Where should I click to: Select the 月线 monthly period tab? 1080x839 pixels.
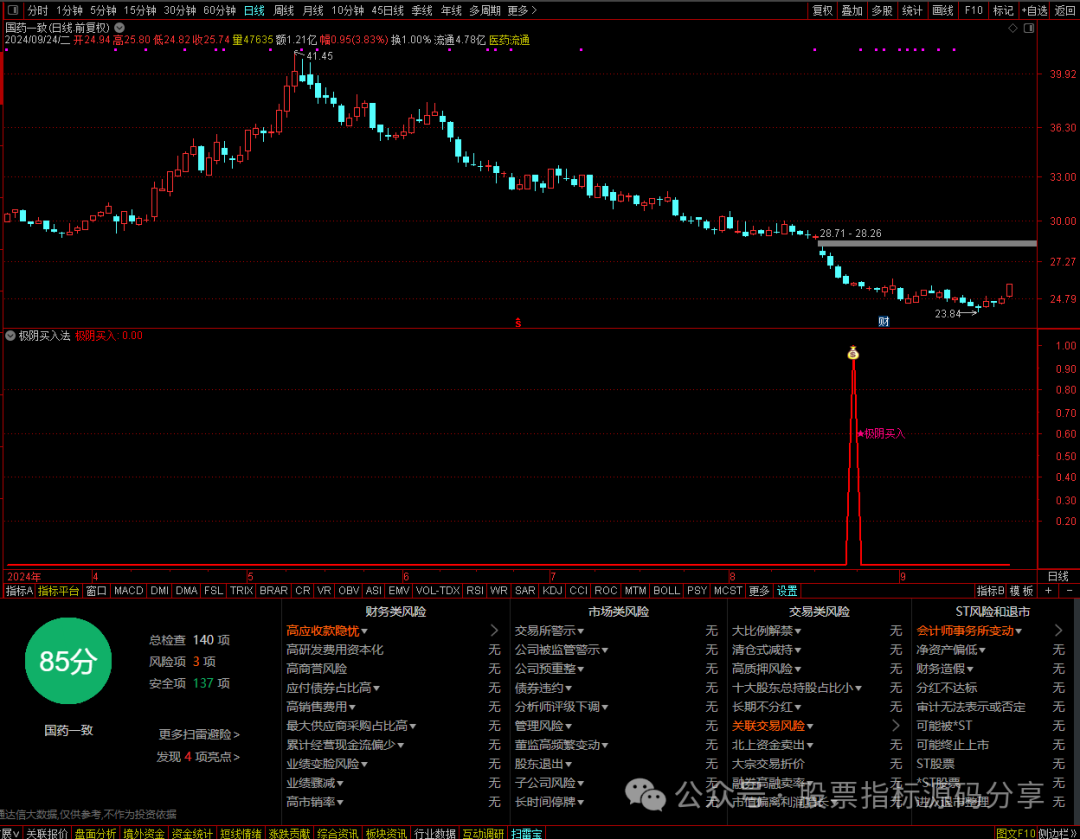(313, 10)
